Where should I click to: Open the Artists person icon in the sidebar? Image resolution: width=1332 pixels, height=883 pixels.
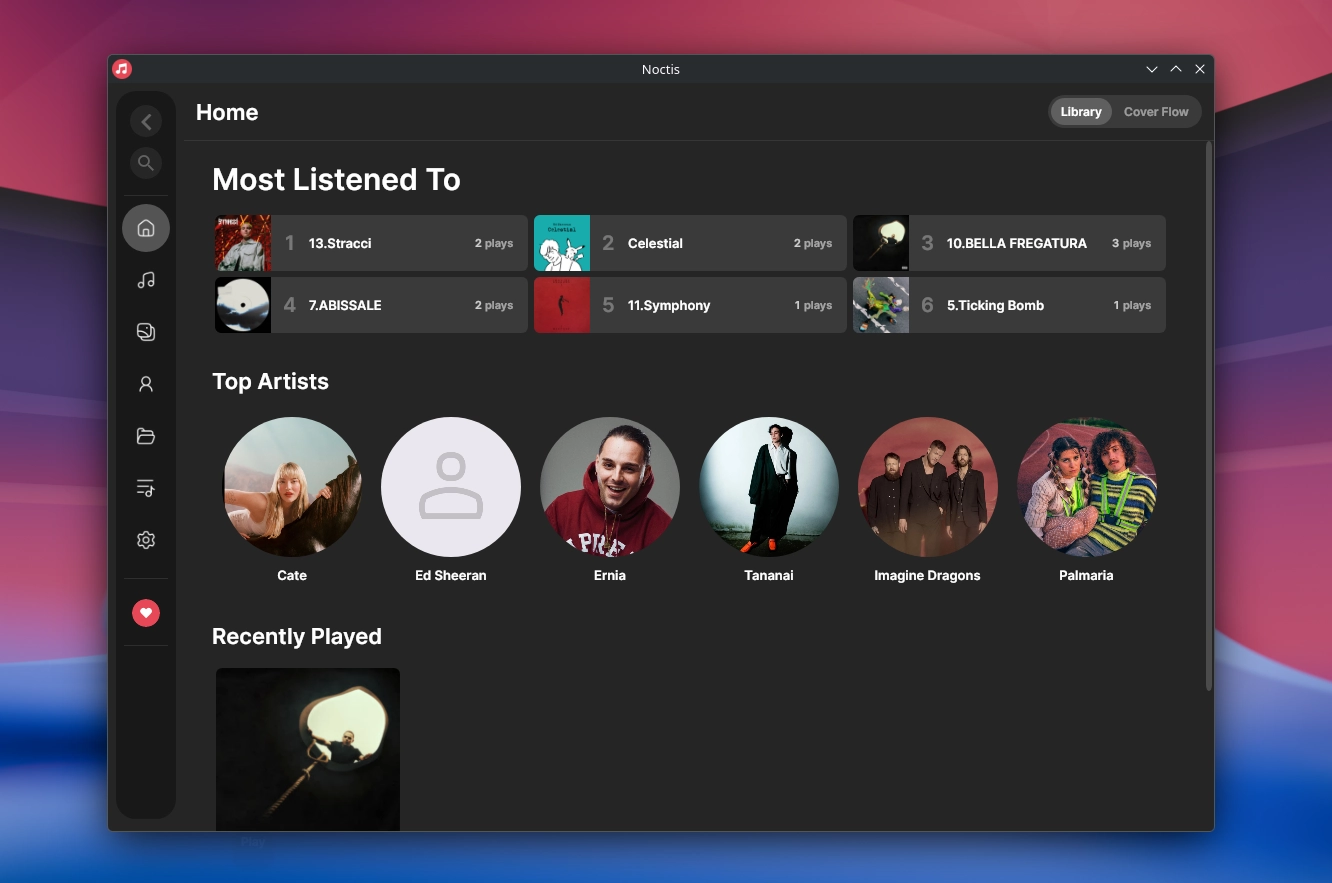146,384
